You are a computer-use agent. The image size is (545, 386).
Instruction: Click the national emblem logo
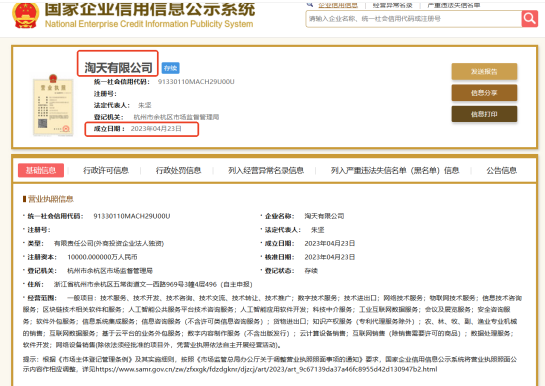(25, 15)
